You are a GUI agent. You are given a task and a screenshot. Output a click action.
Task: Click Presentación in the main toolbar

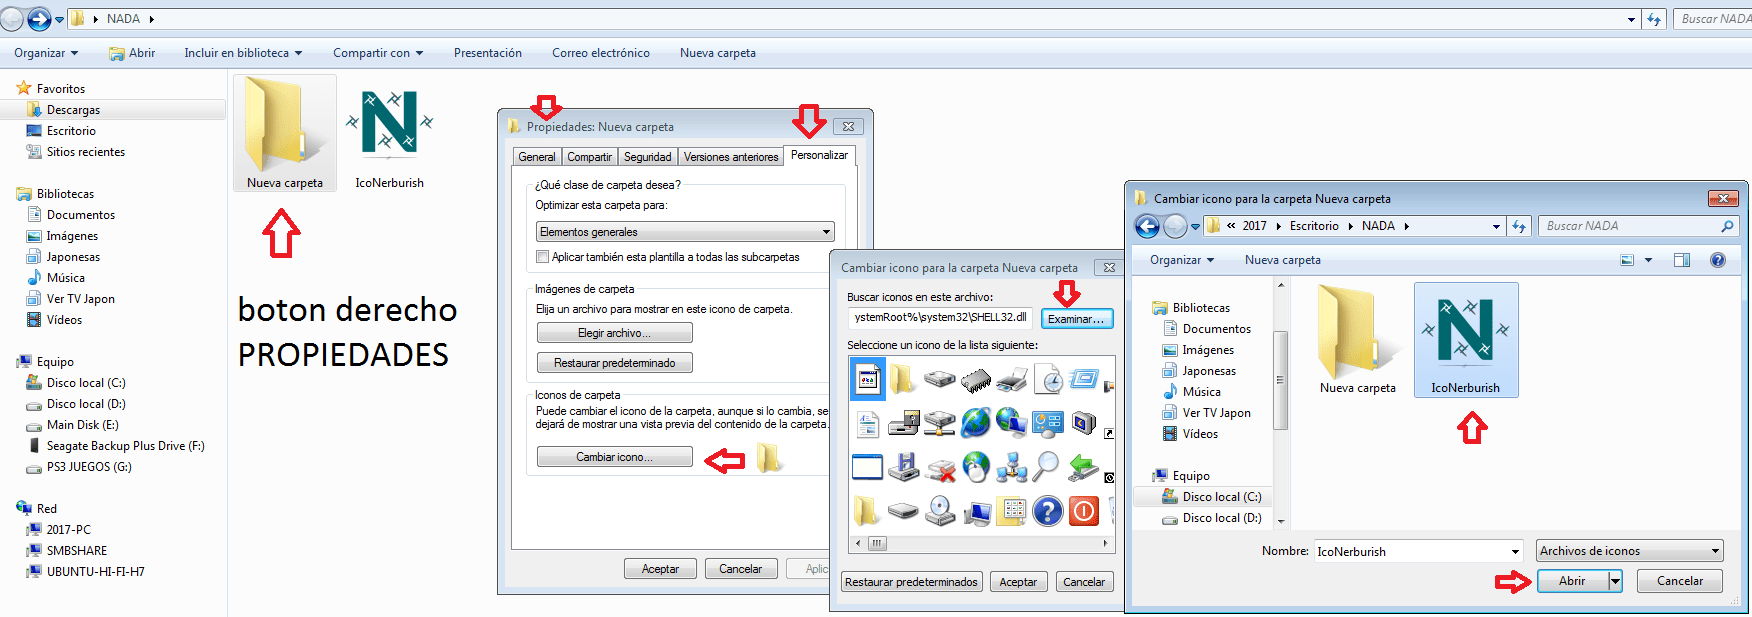pyautogui.click(x=488, y=53)
